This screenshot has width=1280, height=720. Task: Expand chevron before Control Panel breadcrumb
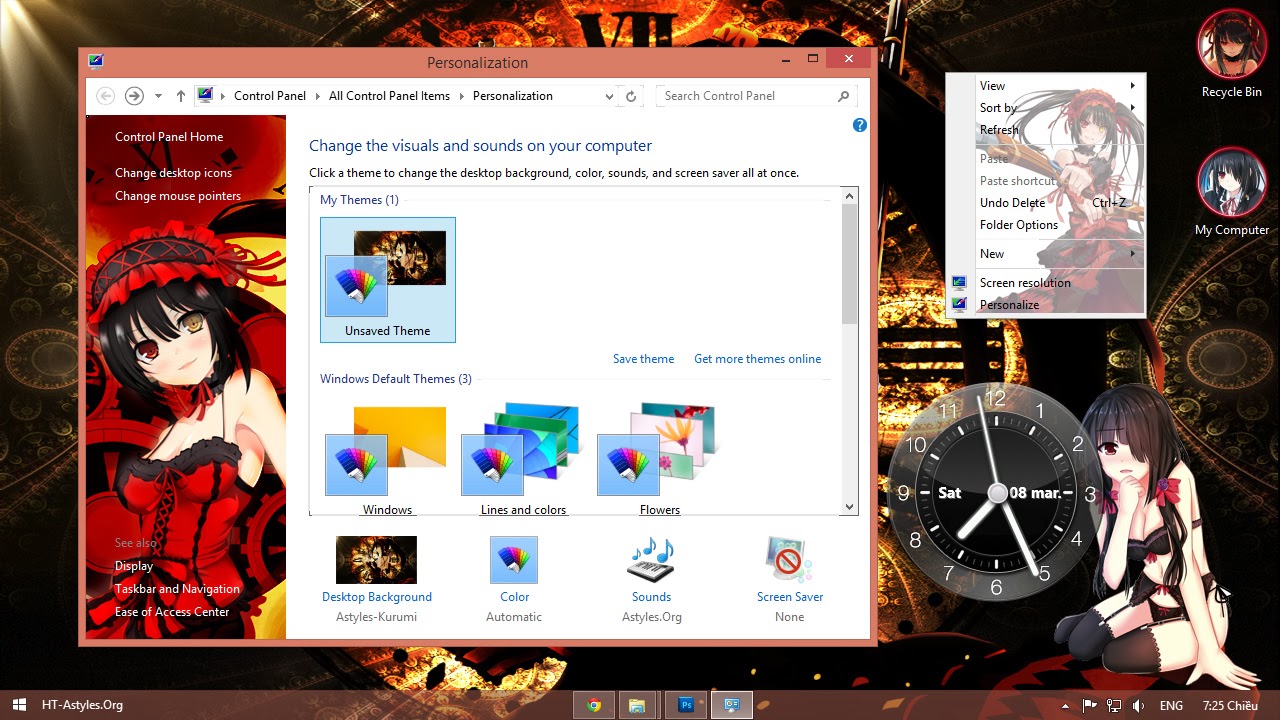tap(223, 96)
